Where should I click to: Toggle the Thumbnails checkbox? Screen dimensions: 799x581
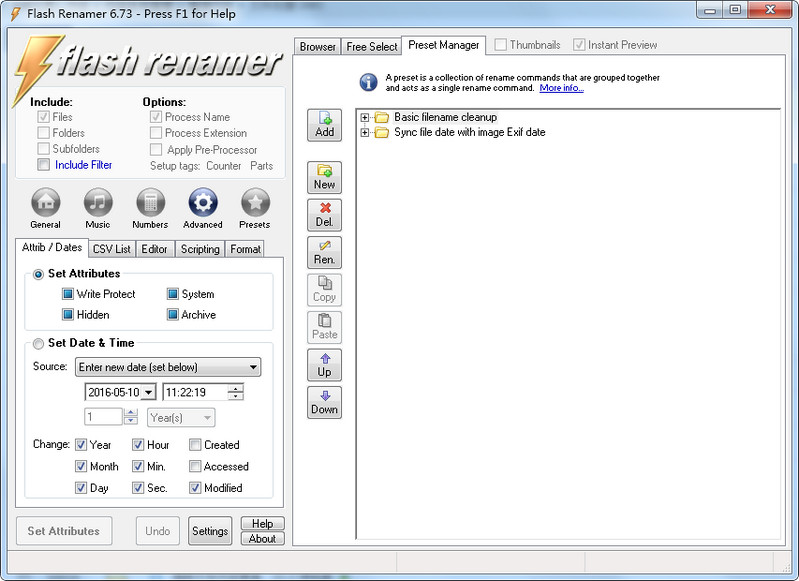pyautogui.click(x=500, y=44)
